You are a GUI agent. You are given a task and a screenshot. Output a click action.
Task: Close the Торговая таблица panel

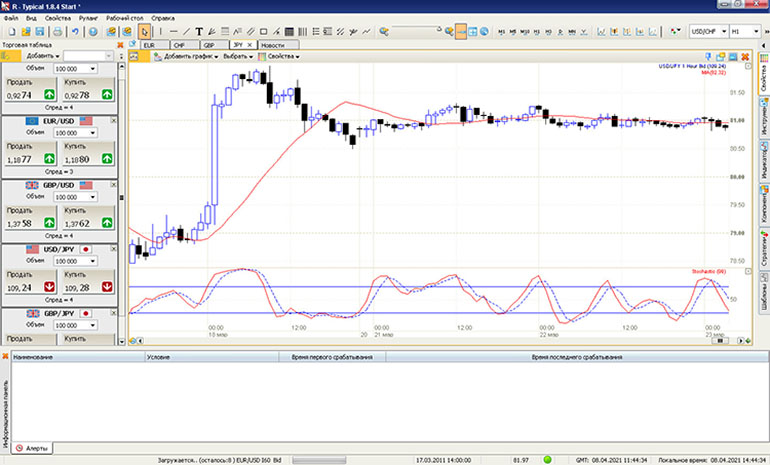point(120,45)
